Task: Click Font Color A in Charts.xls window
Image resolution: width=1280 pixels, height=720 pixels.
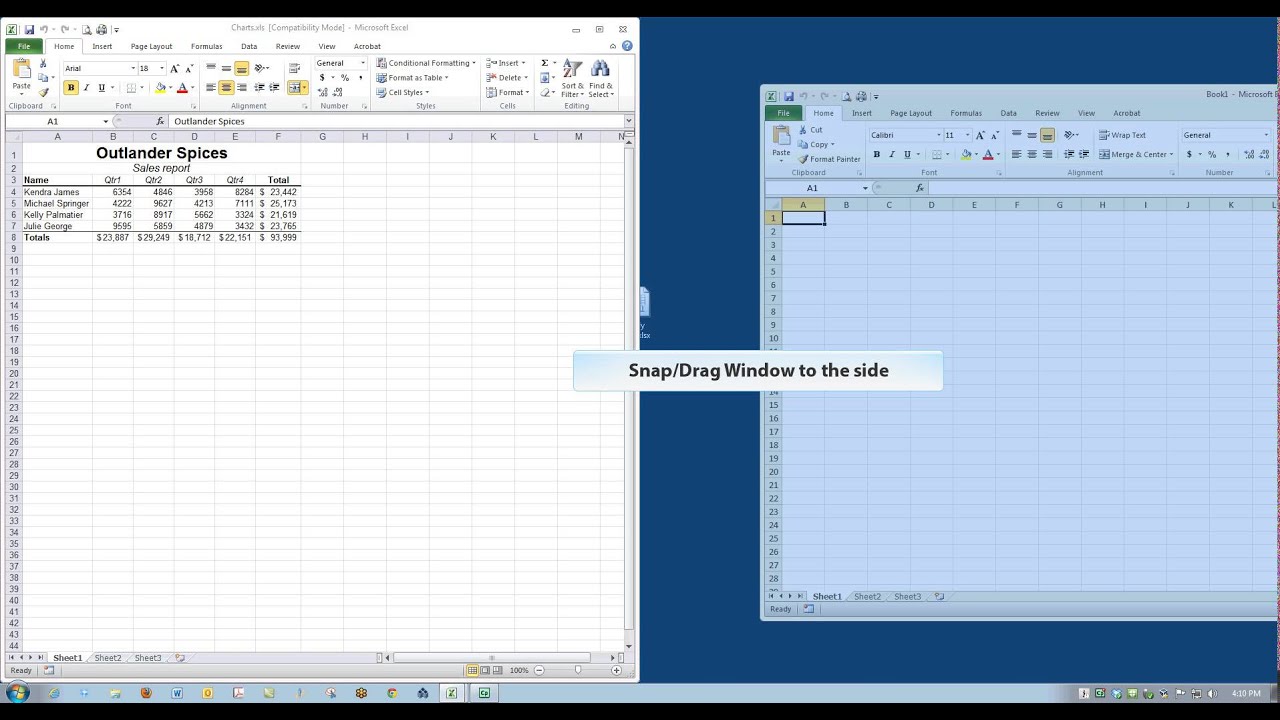Action: 182,88
